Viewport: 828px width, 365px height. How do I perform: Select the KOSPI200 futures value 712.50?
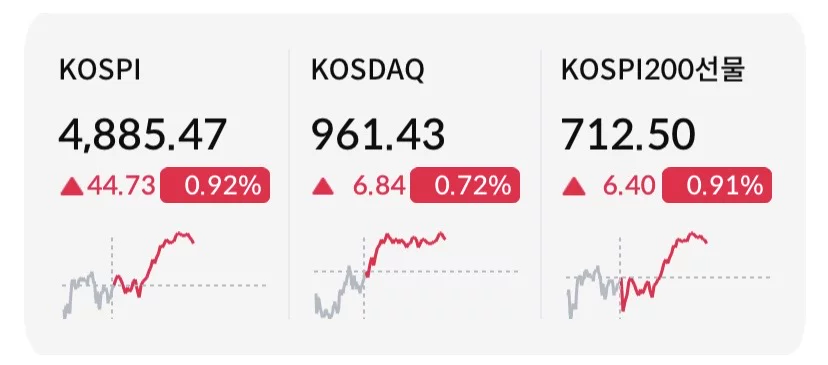pyautogui.click(x=628, y=135)
